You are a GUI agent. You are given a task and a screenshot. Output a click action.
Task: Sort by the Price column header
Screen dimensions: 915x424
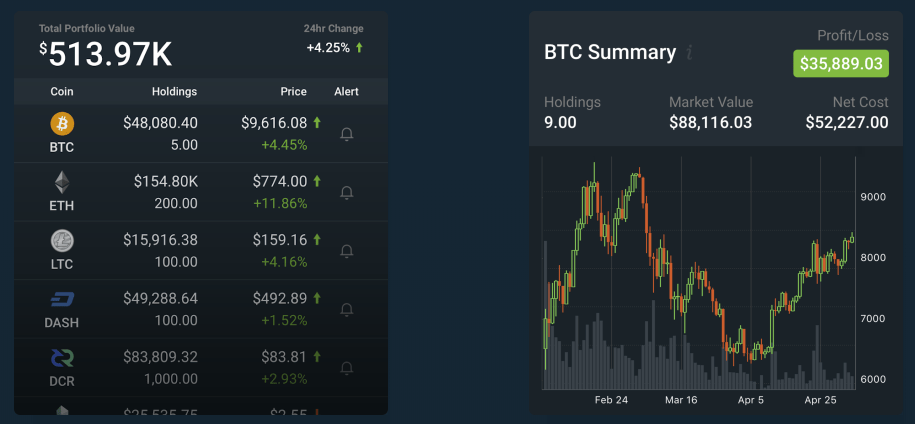pyautogui.click(x=294, y=92)
